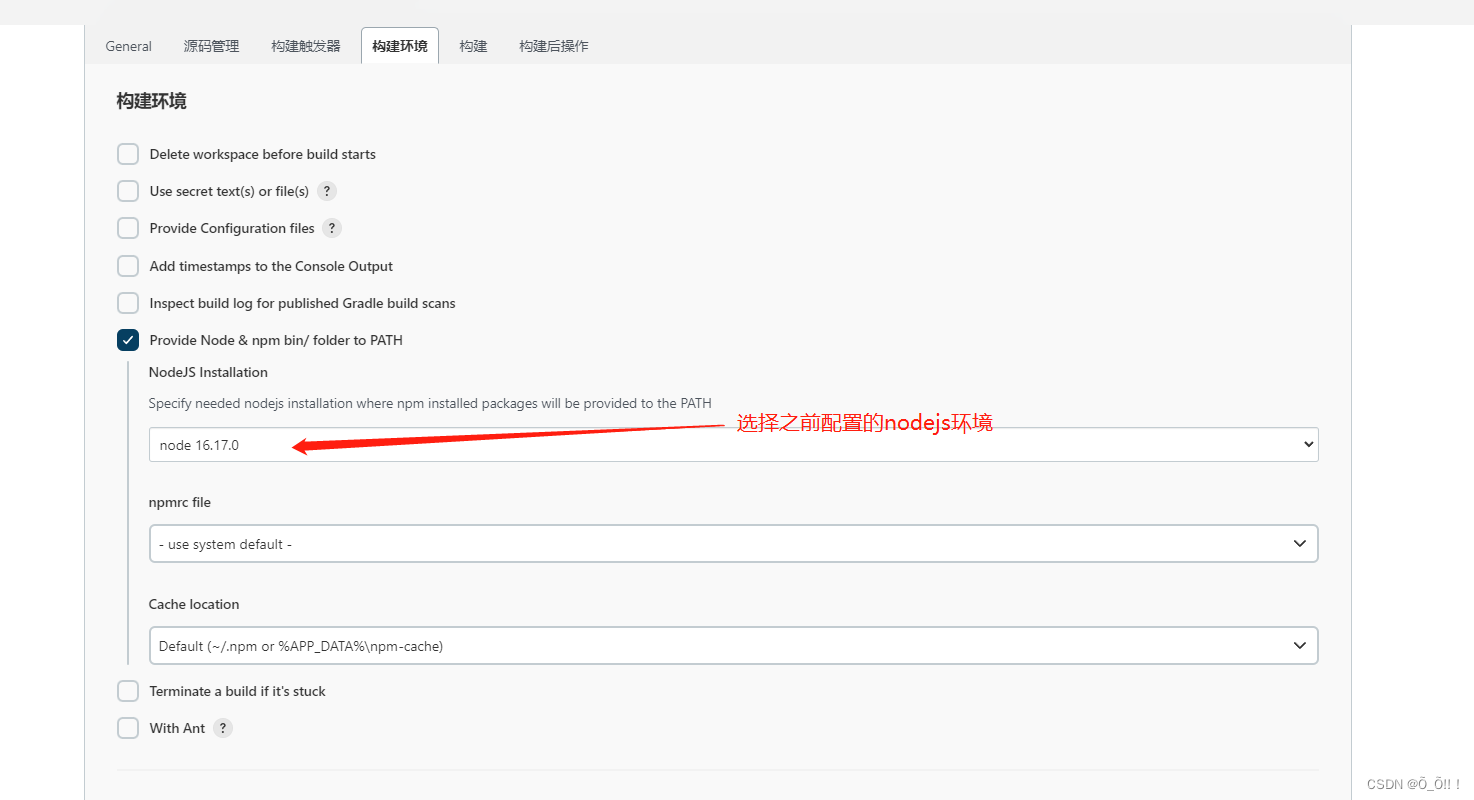Click the 'npmrc file' label
The height and width of the screenshot is (800, 1474).
click(x=180, y=502)
